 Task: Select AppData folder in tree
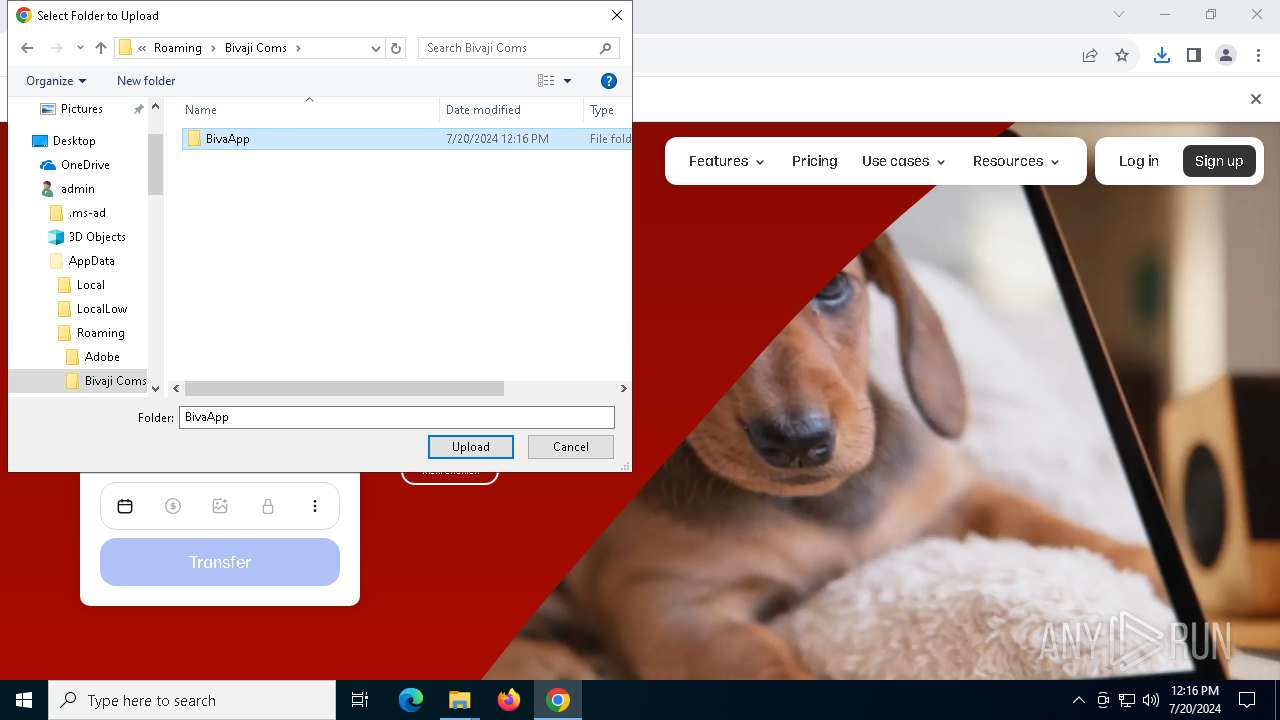click(91, 261)
